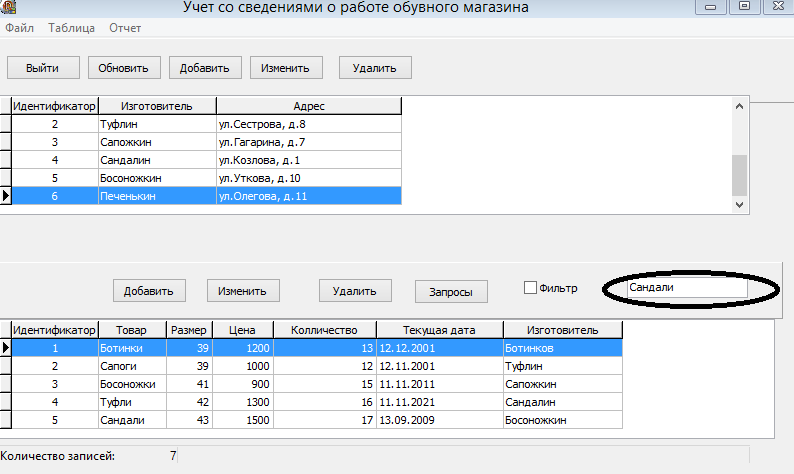Click address ул.Уткова, д.10

pos(309,178)
